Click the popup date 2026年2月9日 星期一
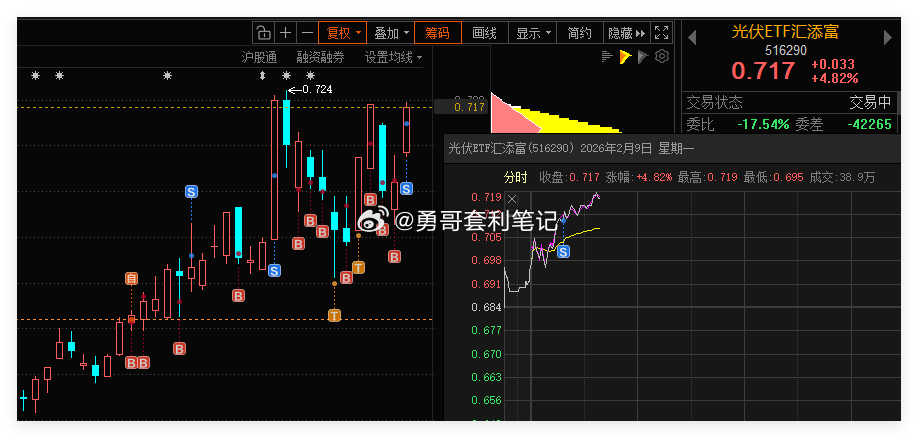 coord(637,149)
